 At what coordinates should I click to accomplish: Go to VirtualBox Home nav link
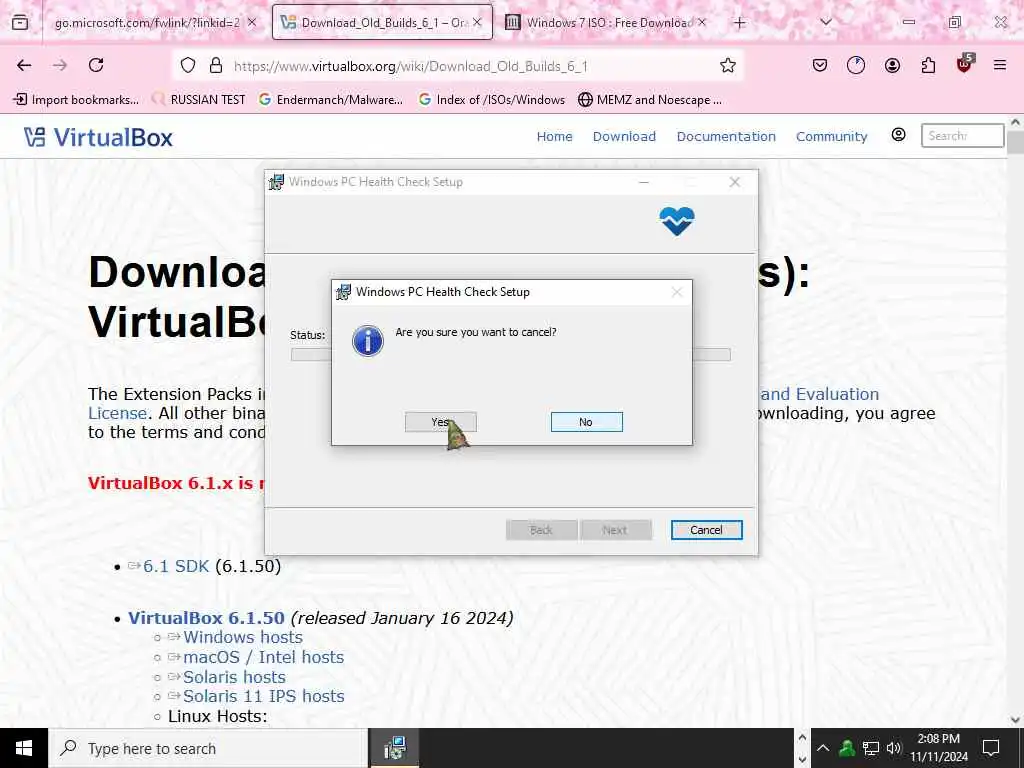[554, 136]
